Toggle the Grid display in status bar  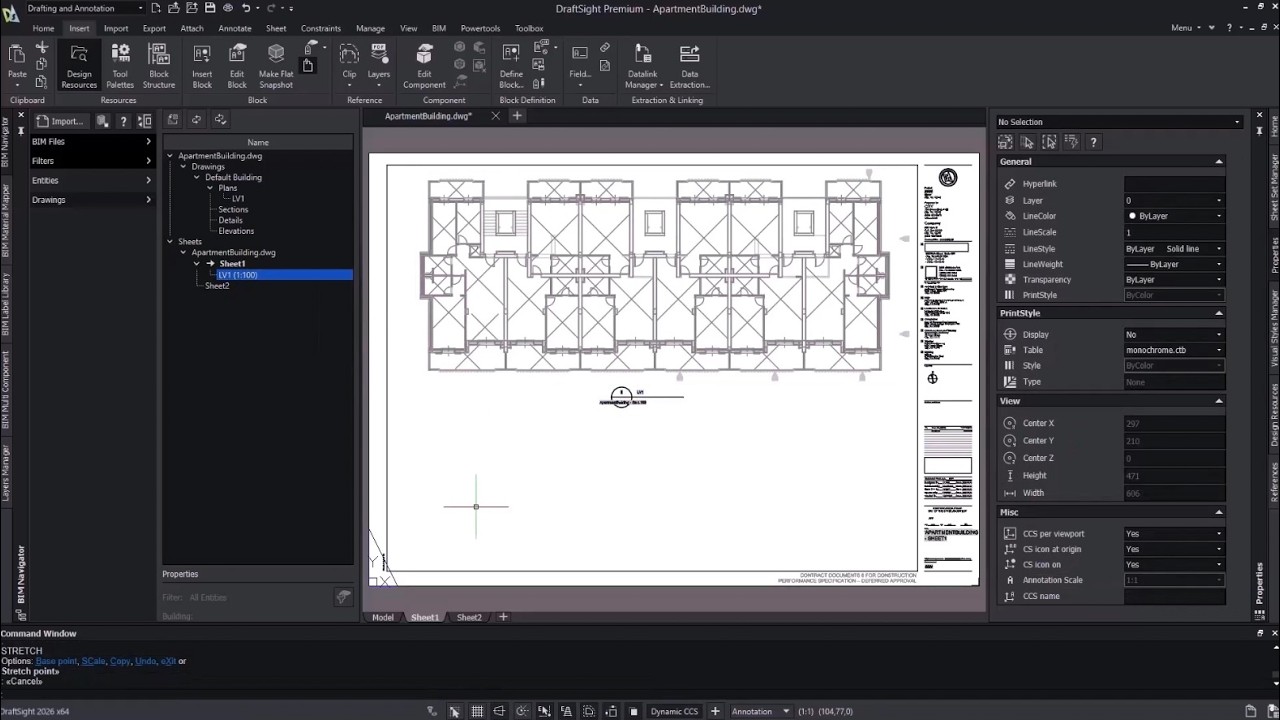click(477, 711)
